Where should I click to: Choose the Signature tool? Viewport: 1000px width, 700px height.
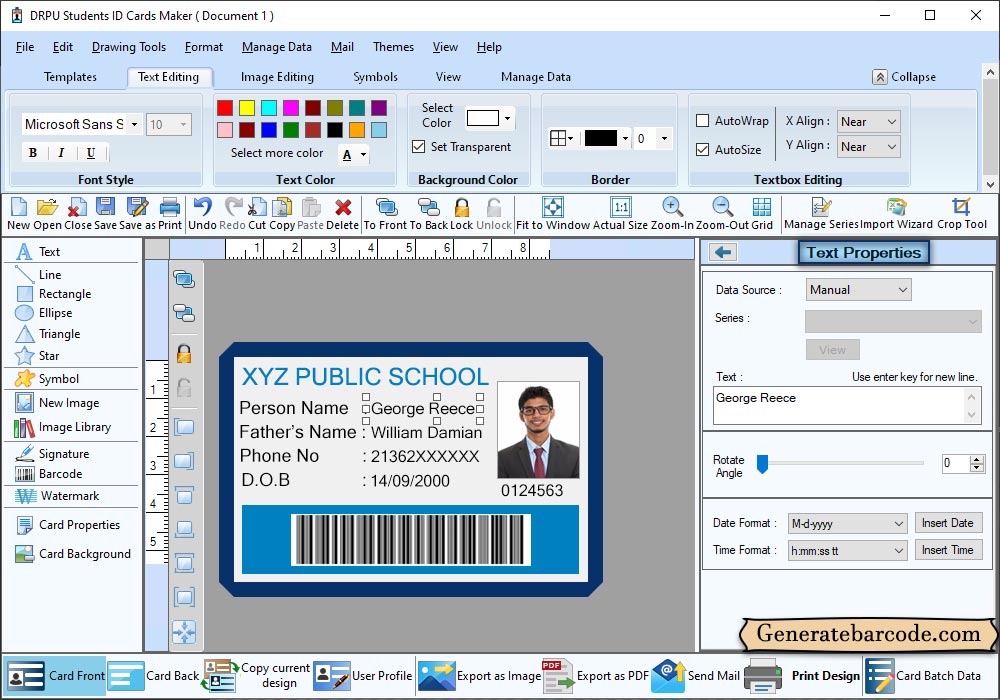point(52,453)
